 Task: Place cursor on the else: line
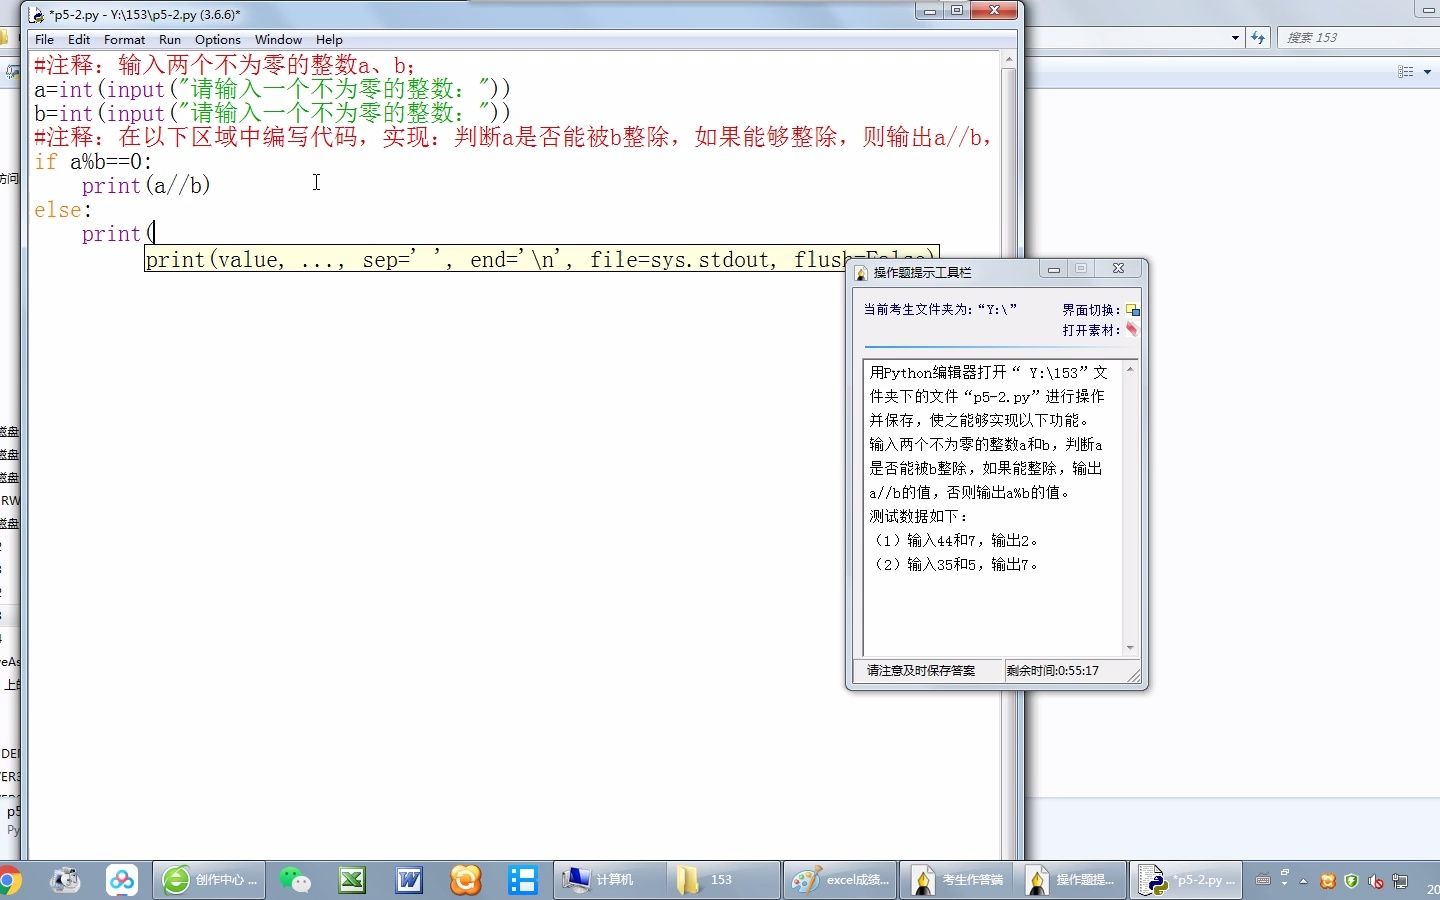(63, 210)
